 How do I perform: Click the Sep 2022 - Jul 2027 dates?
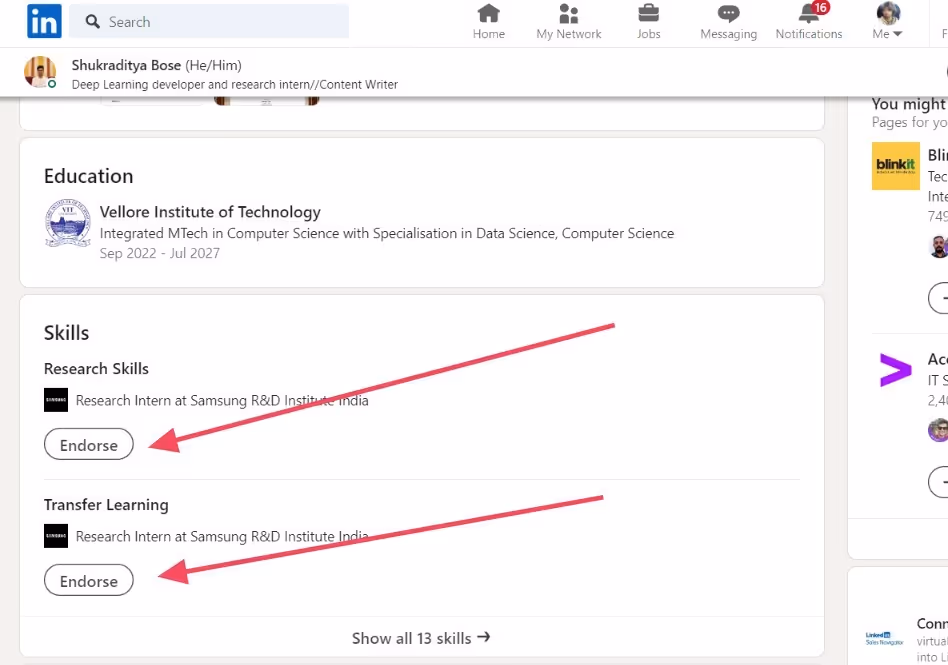click(x=160, y=253)
